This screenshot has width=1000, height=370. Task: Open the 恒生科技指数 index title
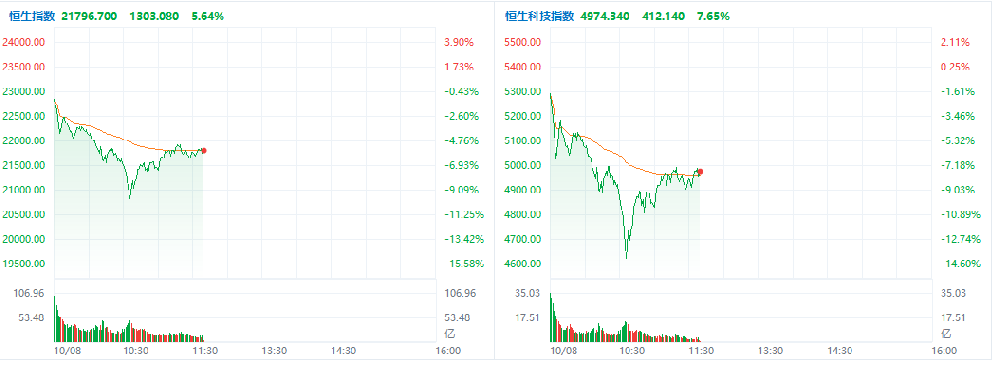click(x=540, y=16)
